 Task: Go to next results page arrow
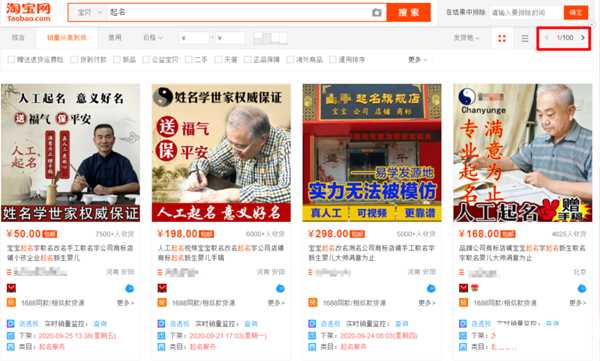[583, 38]
